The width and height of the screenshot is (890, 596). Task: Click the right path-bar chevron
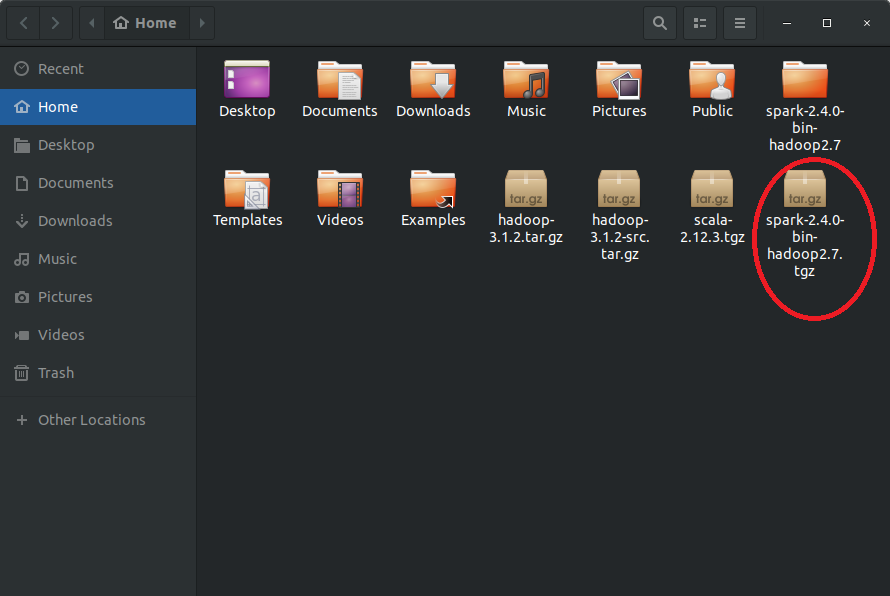pyautogui.click(x=202, y=23)
